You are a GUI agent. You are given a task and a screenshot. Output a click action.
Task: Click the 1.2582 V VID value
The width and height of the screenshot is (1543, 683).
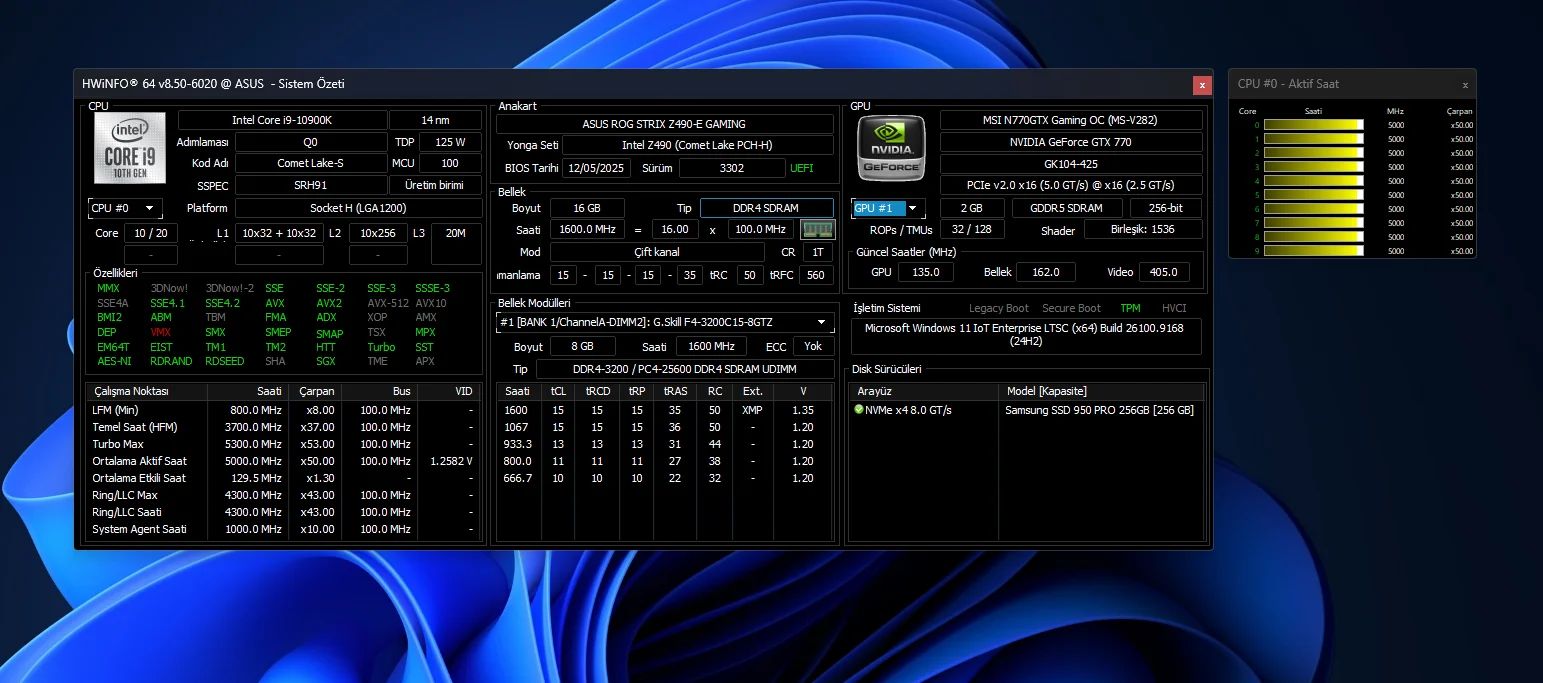pos(451,461)
